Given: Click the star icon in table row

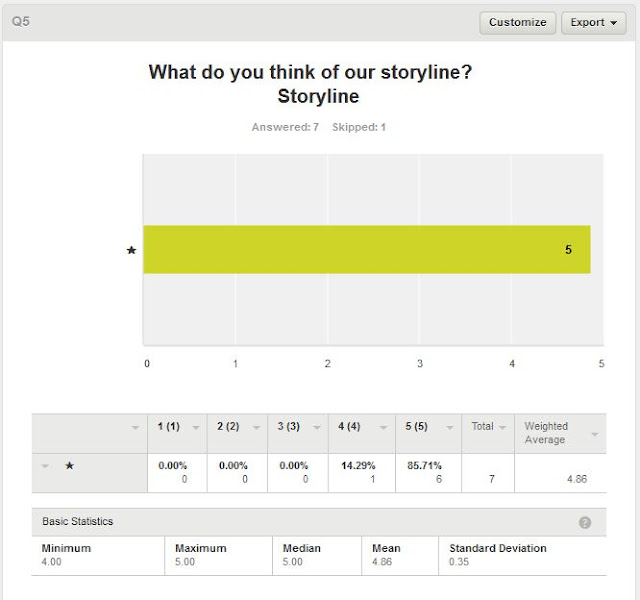Looking at the screenshot, I should [70, 465].
